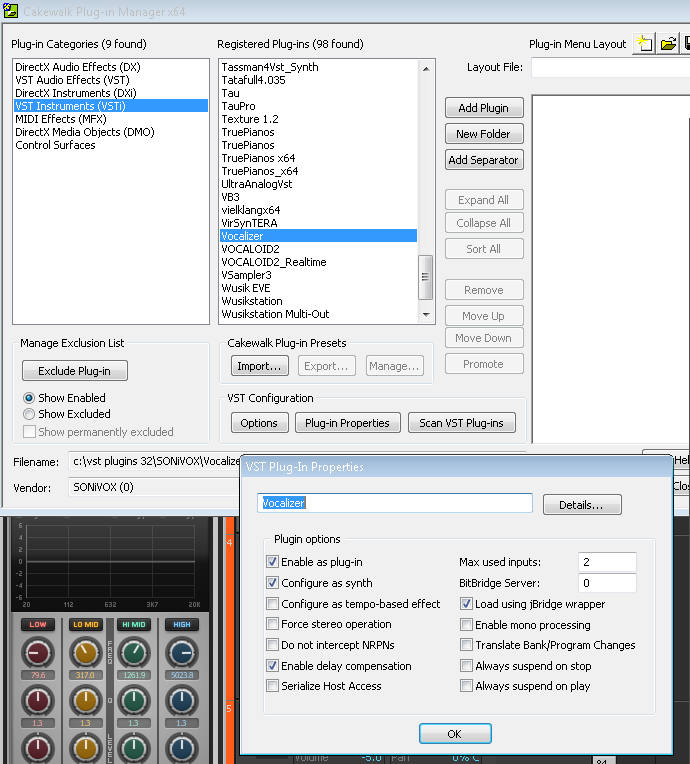Select the HIGH band button in EQ
This screenshot has height=764, width=690.
pyautogui.click(x=182, y=624)
